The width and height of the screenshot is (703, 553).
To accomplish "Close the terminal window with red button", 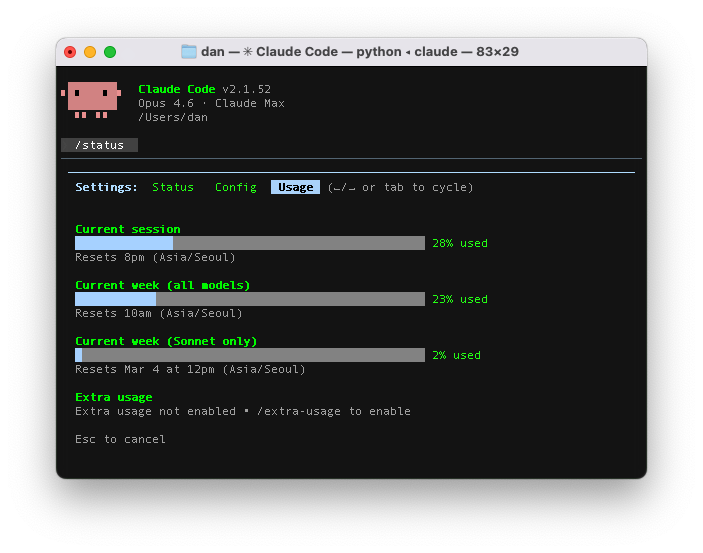I will [70, 52].
